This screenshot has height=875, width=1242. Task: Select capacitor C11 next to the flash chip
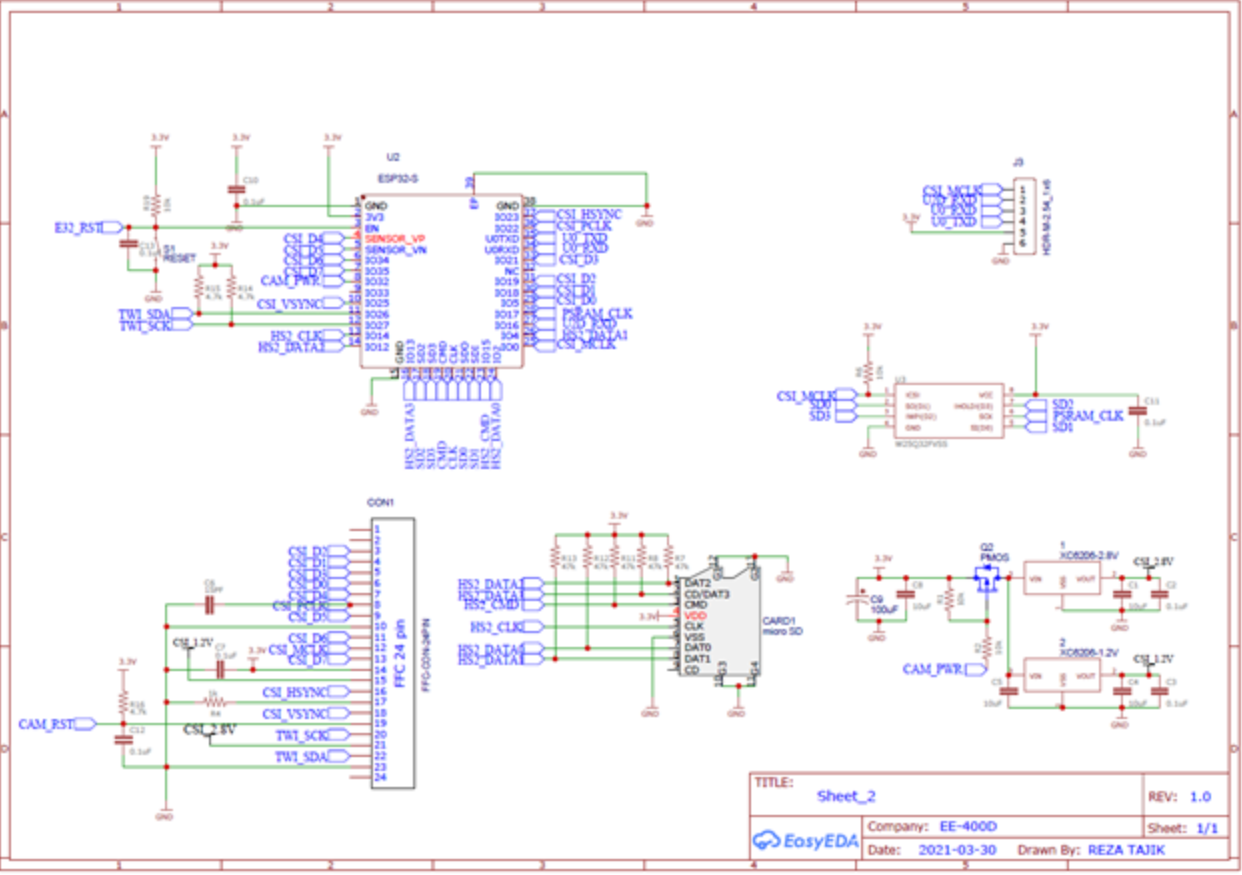(1137, 411)
